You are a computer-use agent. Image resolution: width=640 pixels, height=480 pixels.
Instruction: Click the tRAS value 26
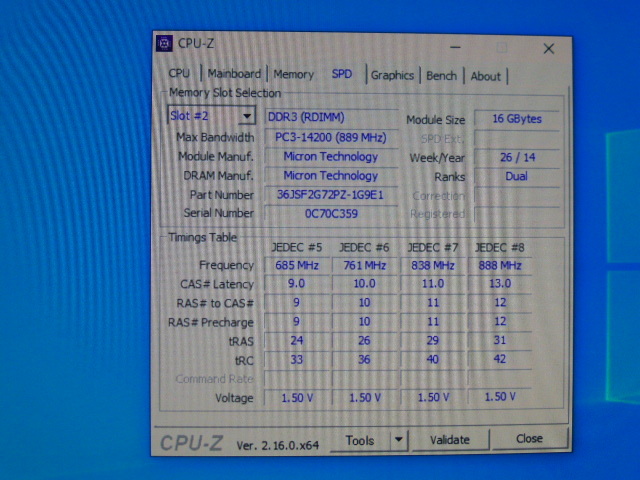[364, 340]
